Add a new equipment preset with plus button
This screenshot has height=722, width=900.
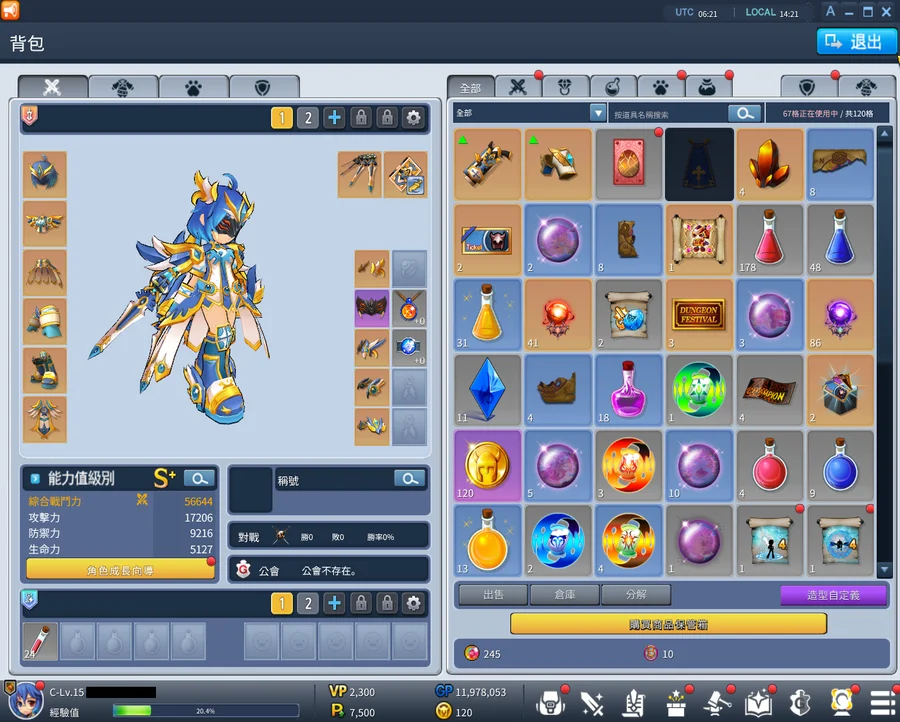(x=335, y=118)
